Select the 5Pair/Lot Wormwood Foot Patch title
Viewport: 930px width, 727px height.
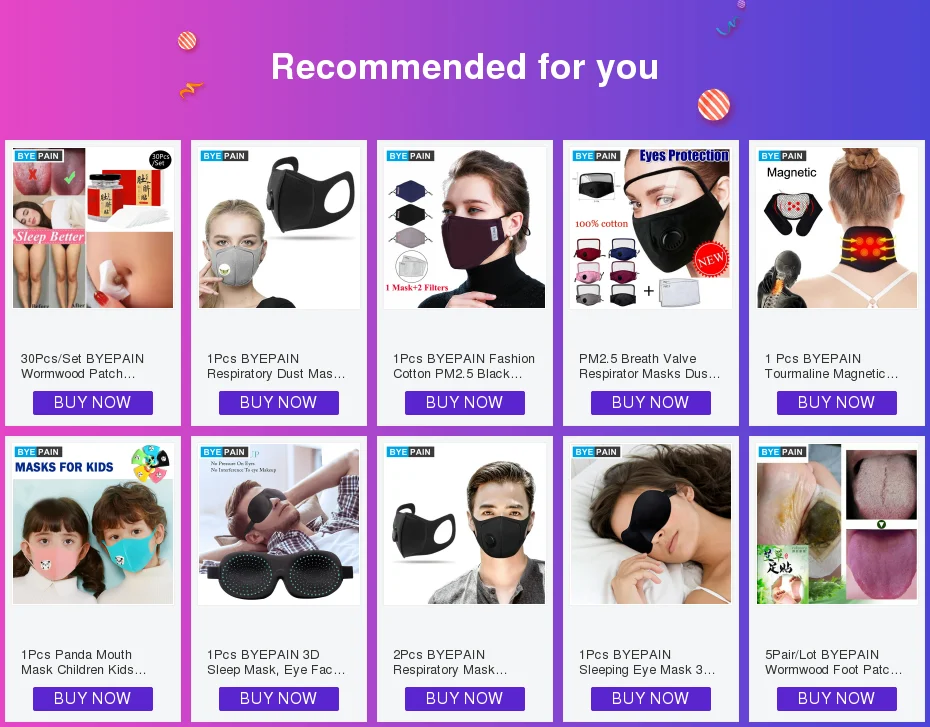[x=833, y=662]
